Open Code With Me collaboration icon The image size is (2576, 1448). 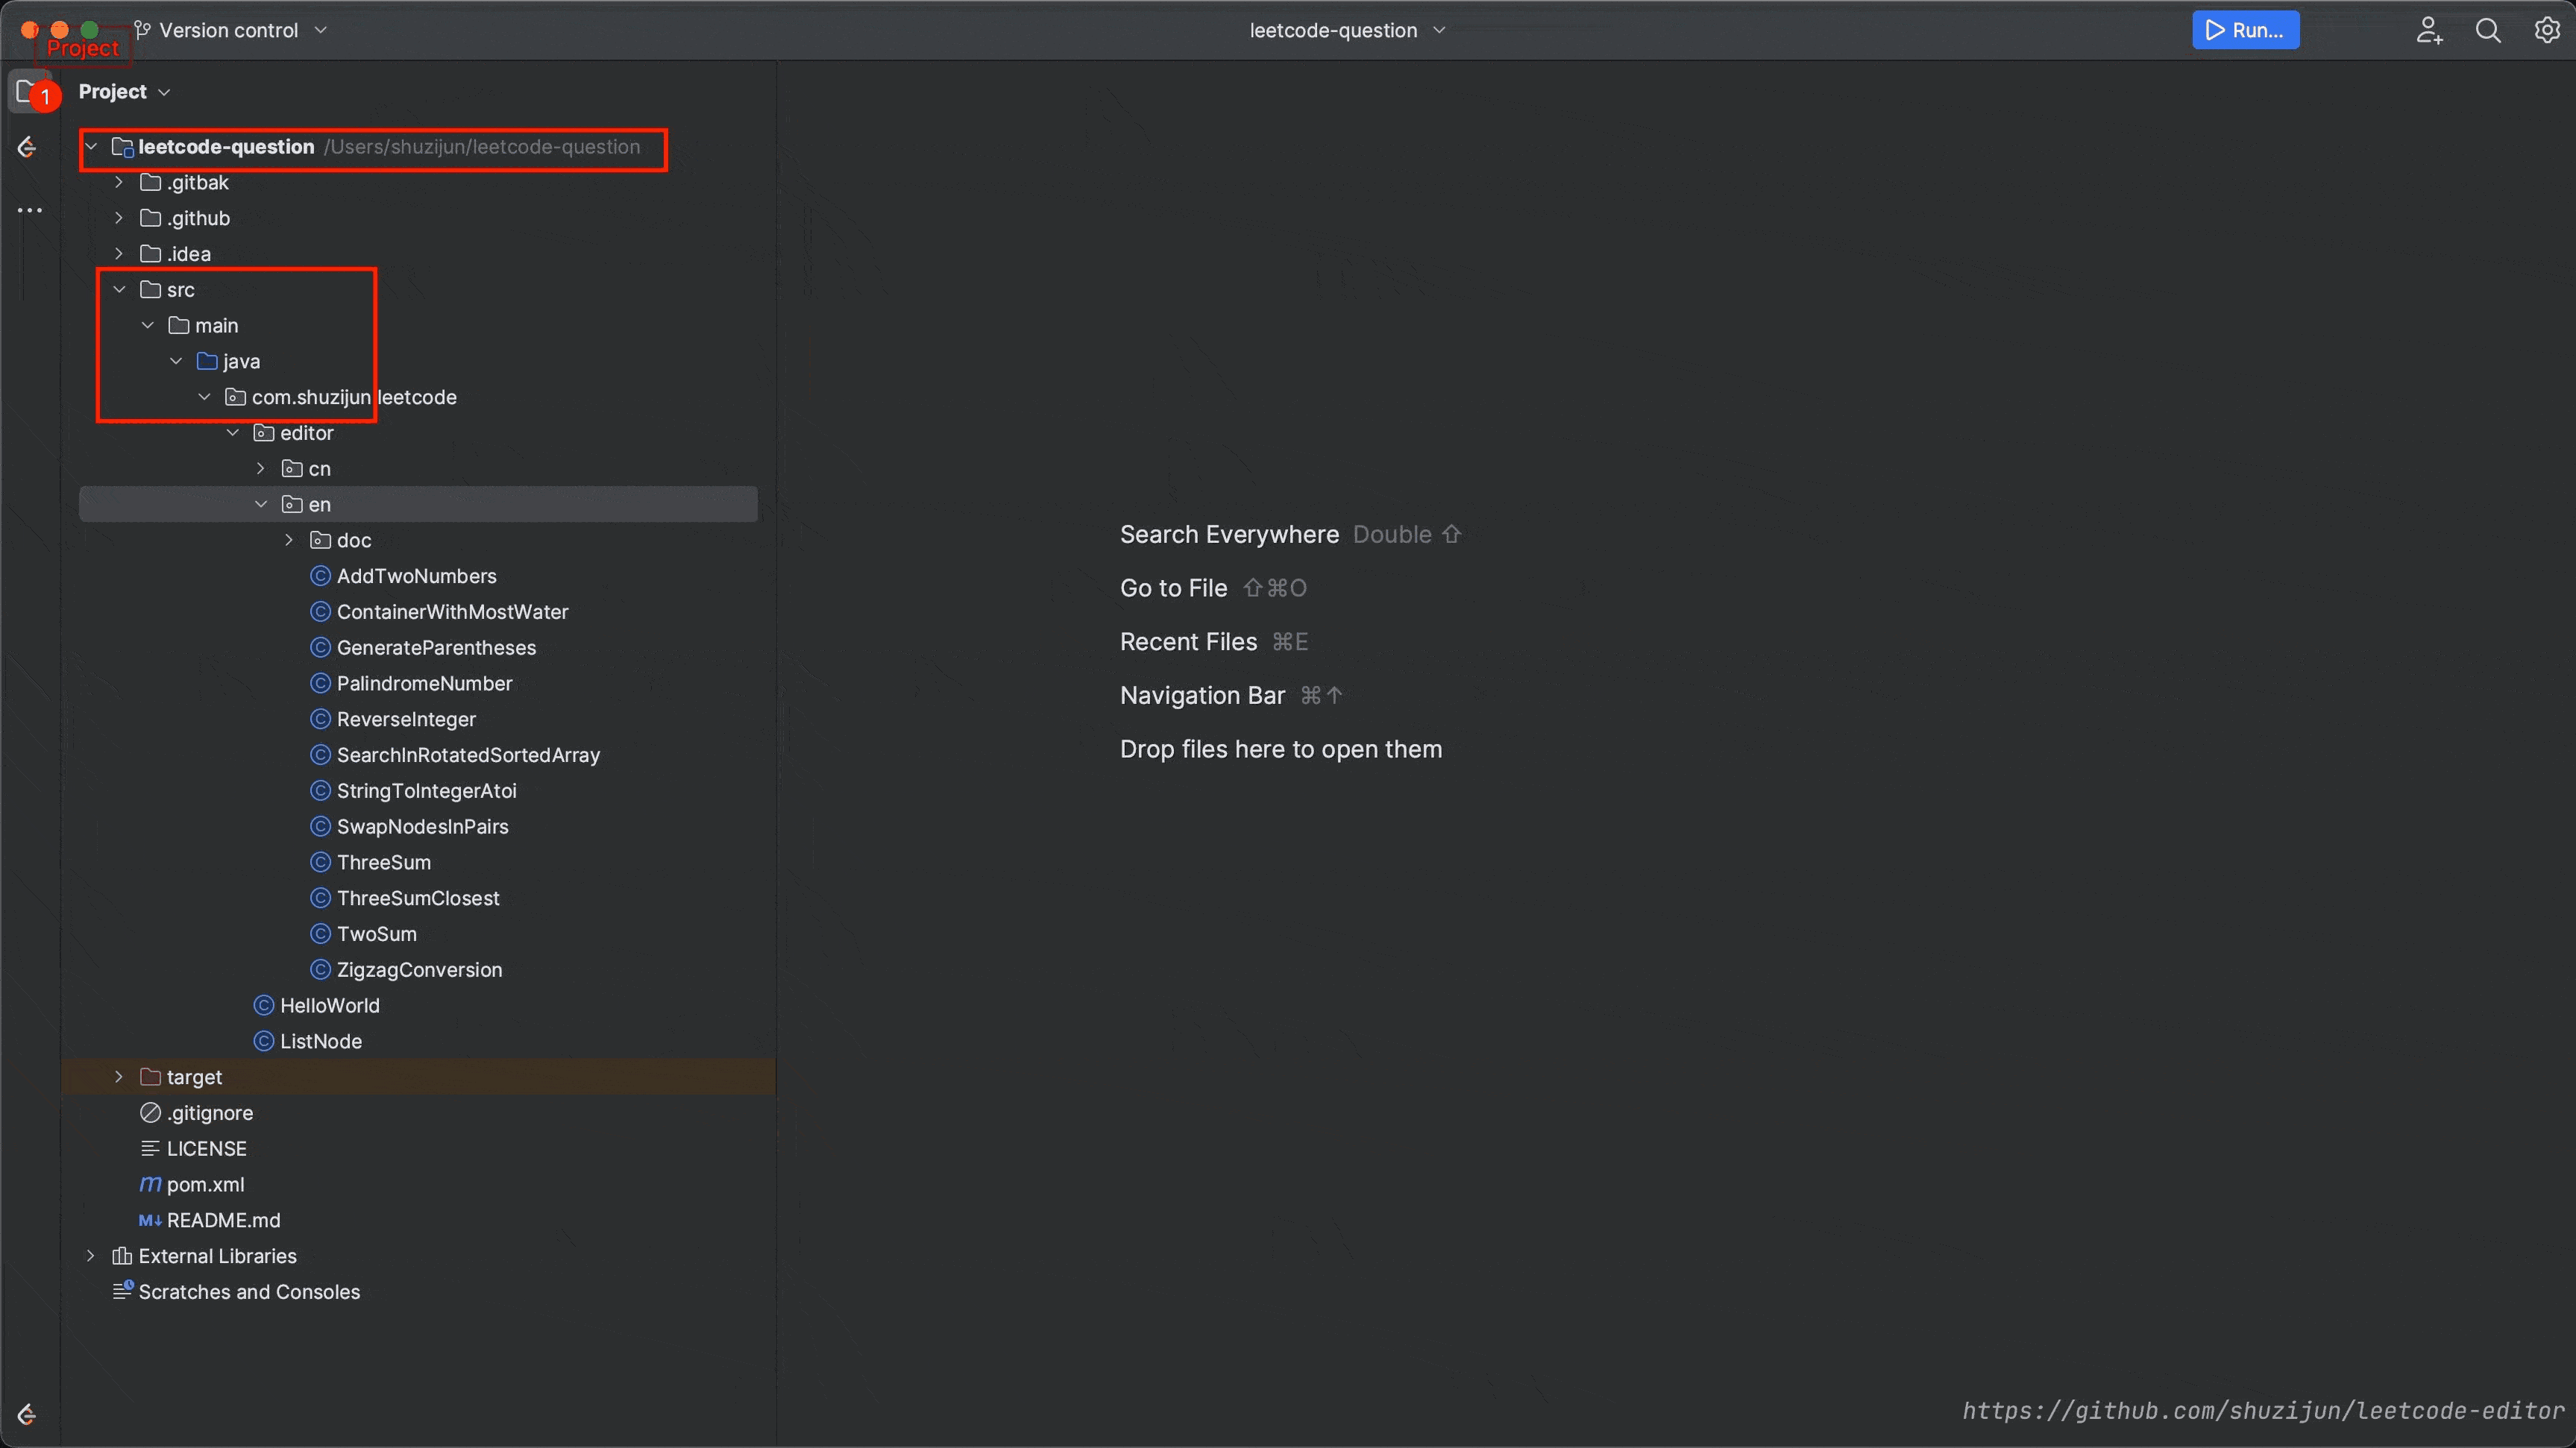[x=2430, y=30]
